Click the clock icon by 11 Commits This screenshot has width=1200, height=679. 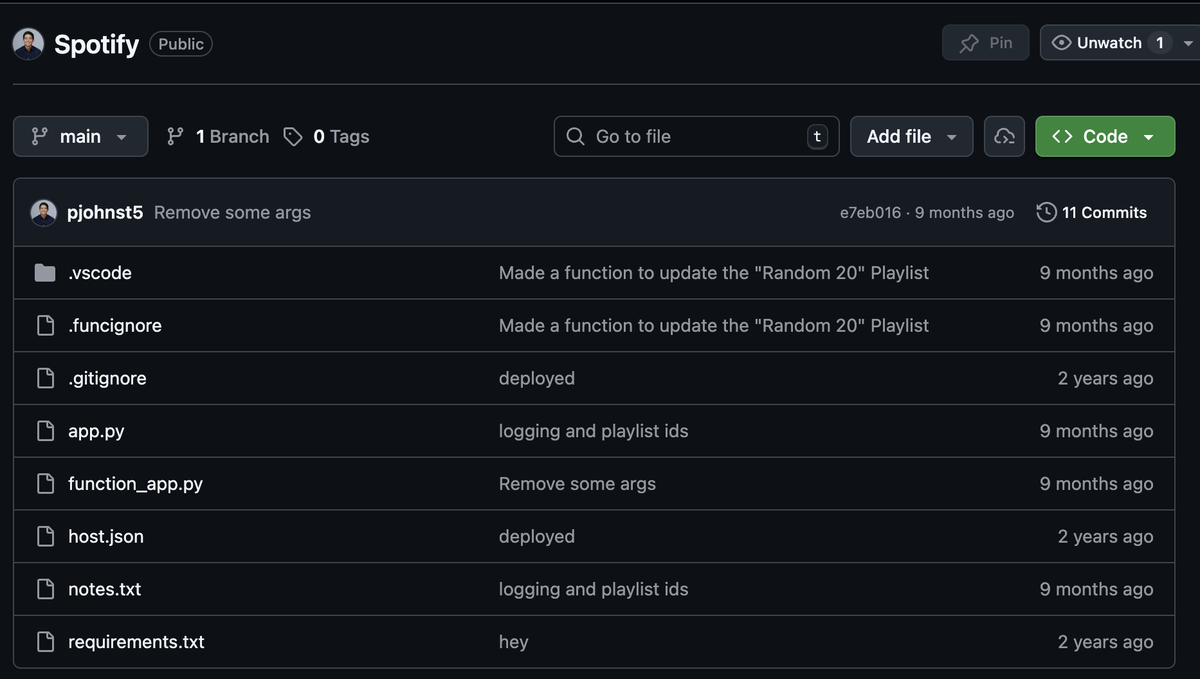click(x=1046, y=212)
